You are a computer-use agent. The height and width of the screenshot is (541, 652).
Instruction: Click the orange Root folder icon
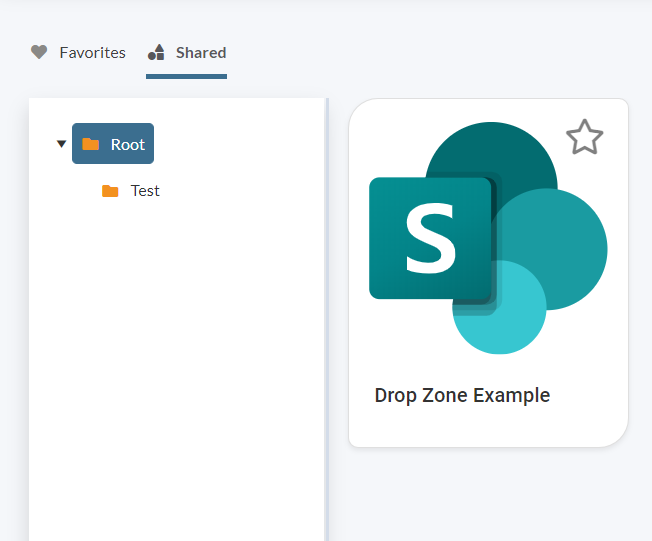[91, 144]
